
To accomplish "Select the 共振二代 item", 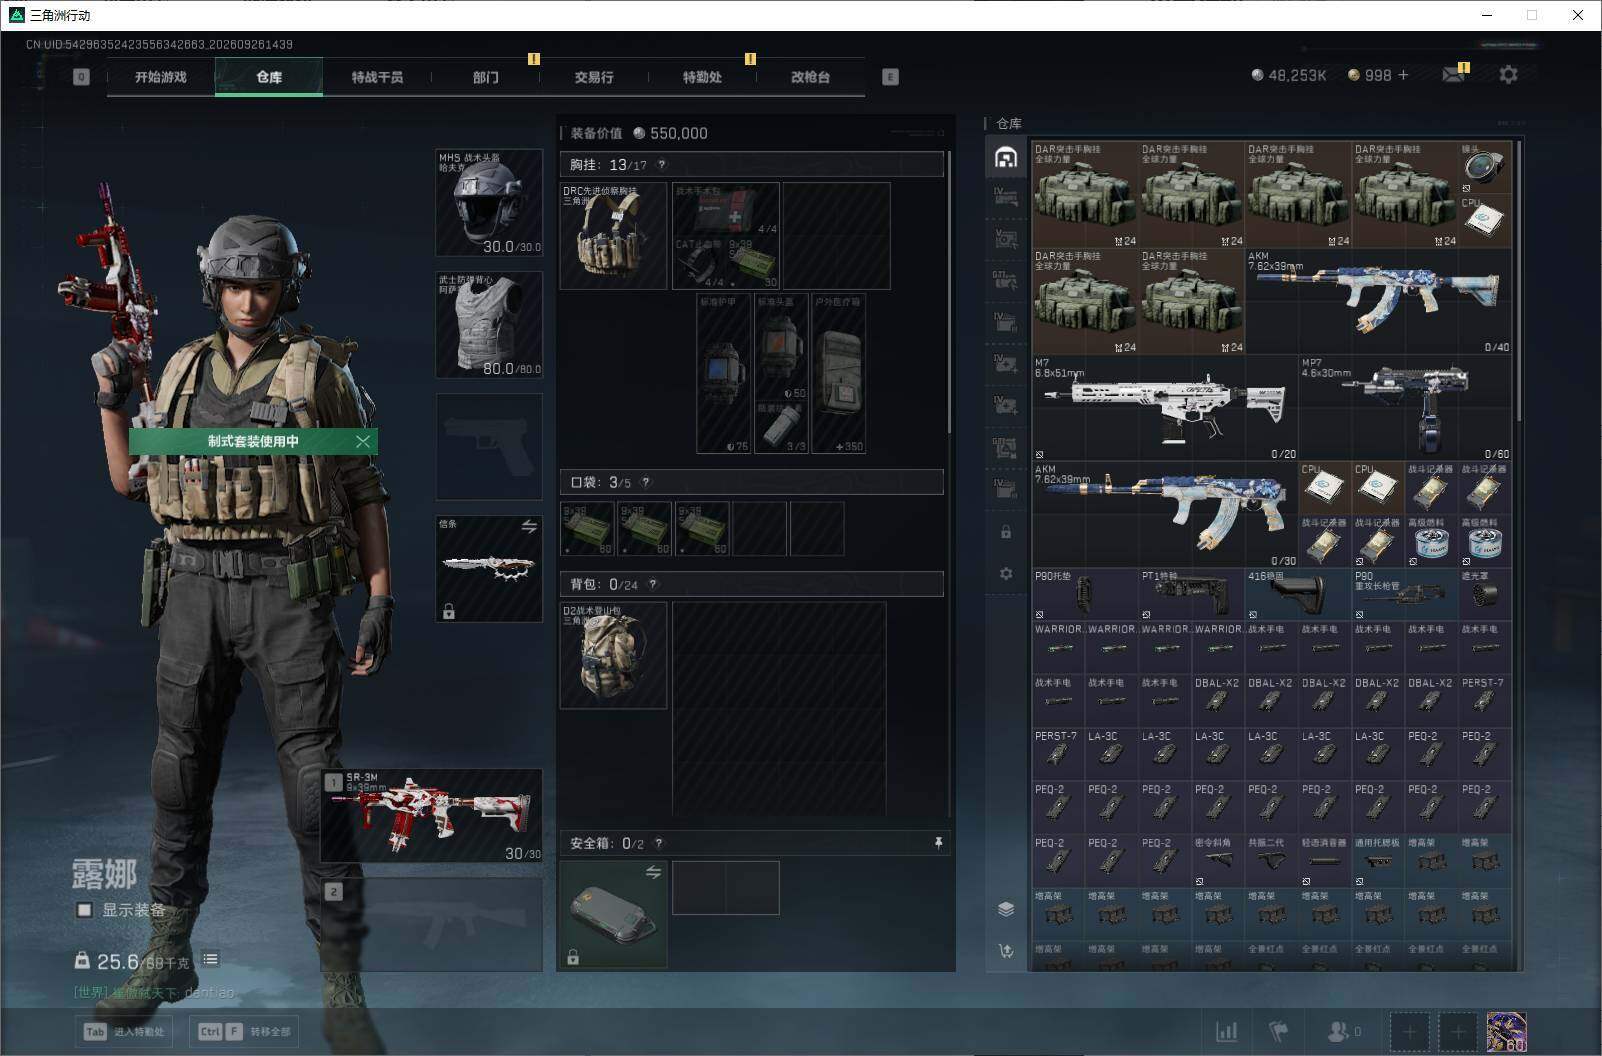I will (x=1271, y=861).
